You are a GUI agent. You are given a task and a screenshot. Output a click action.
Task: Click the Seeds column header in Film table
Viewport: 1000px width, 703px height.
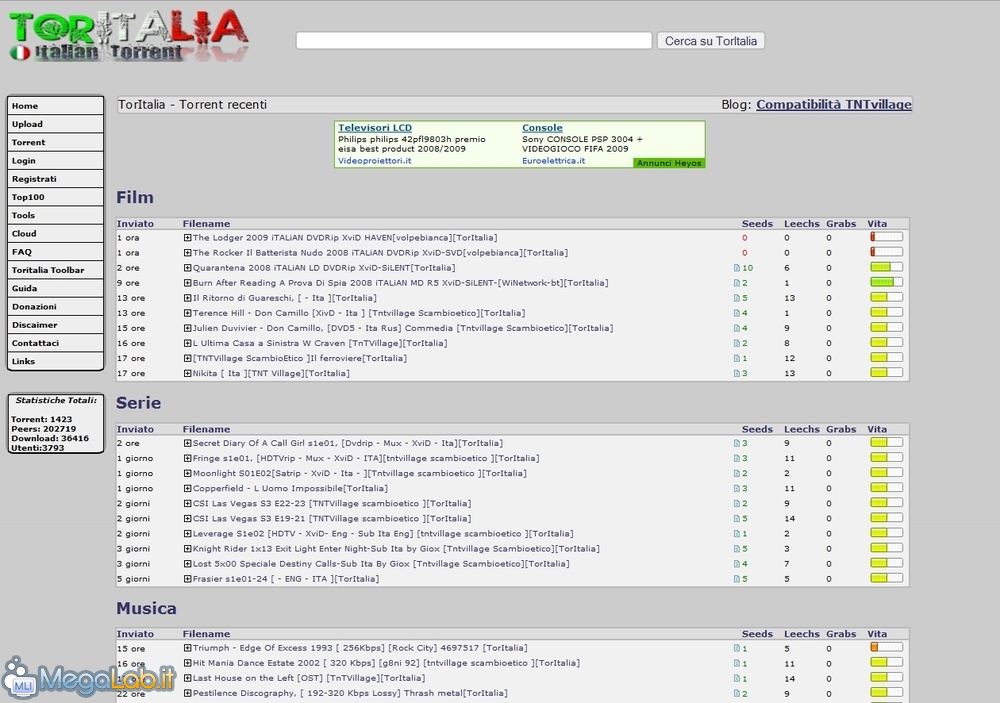(x=757, y=224)
